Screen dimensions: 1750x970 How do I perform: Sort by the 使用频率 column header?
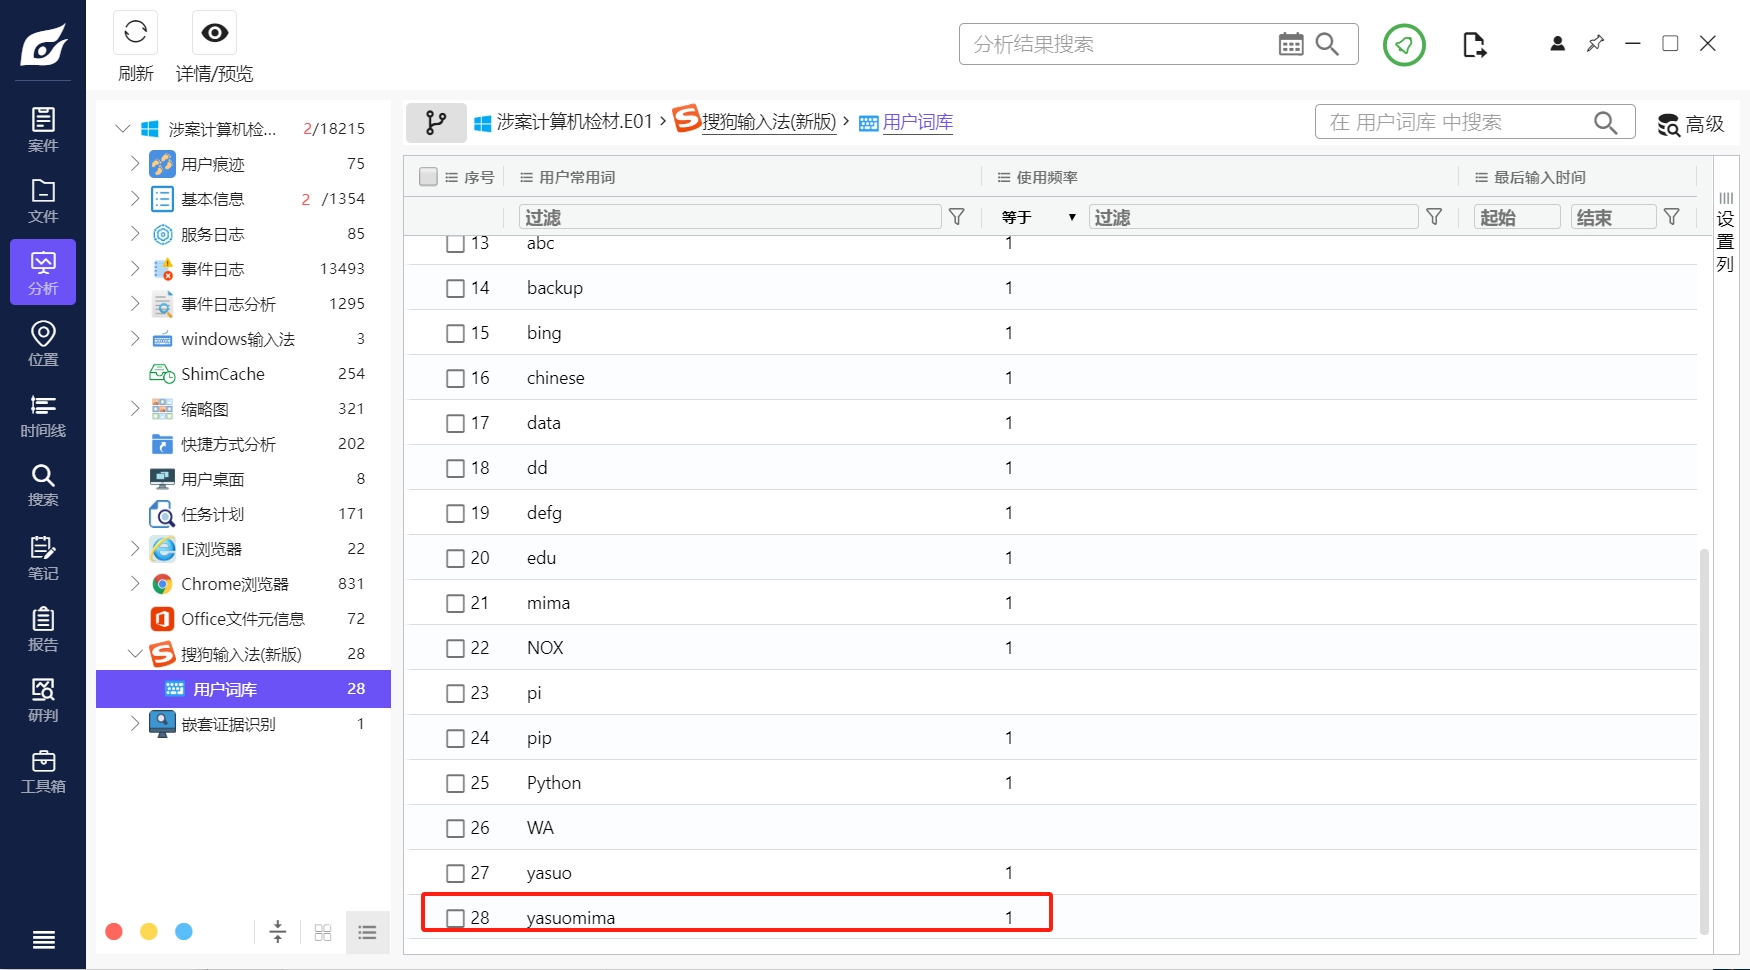[1047, 177]
